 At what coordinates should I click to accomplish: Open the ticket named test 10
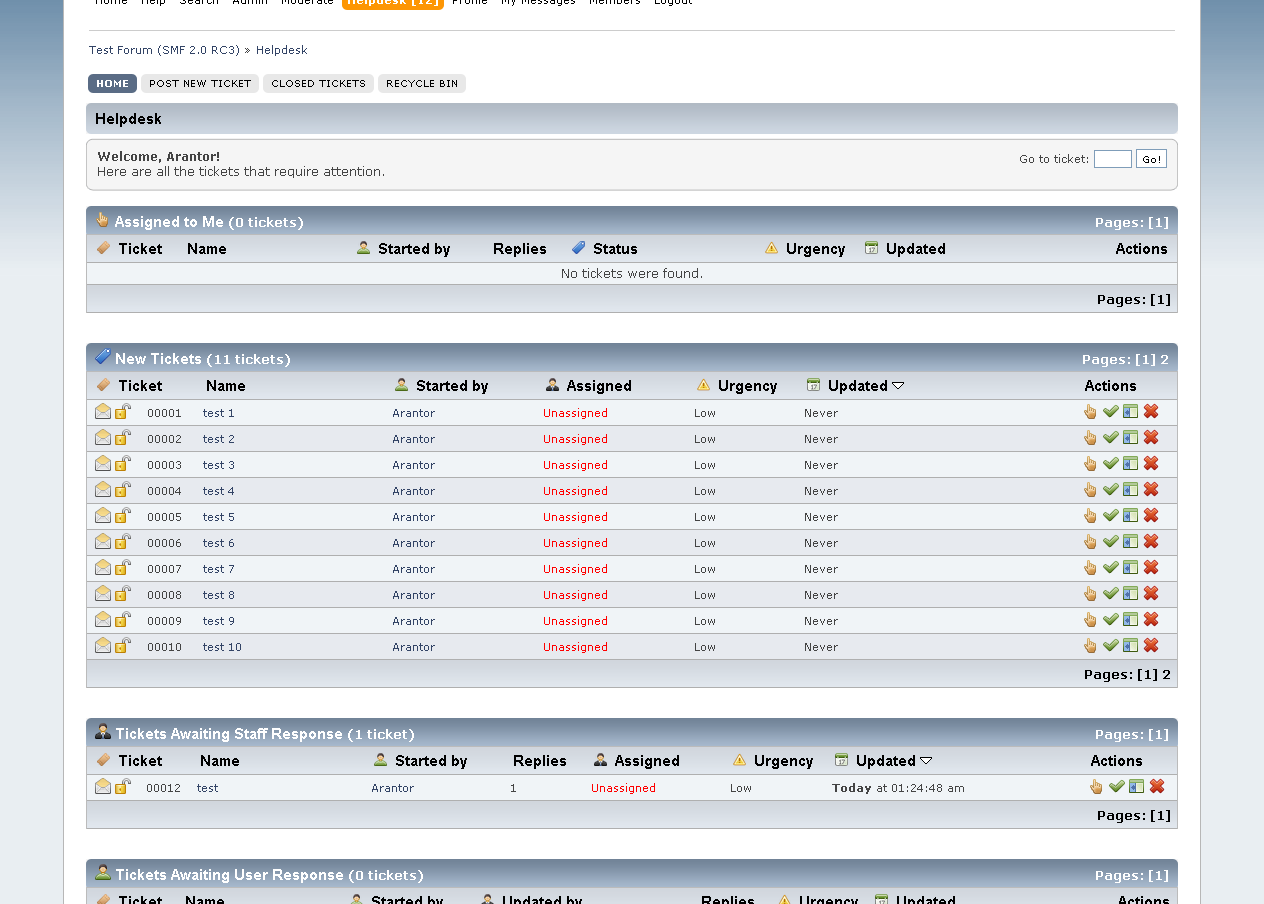pos(222,647)
